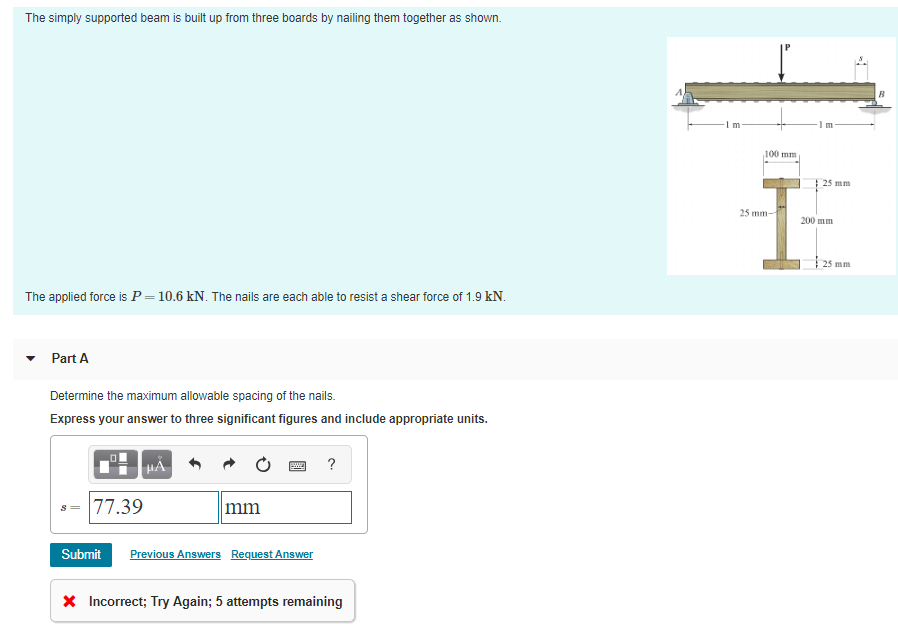Image resolution: width=898 pixels, height=628 pixels.
Task: Open answer formatting help
Action: click(x=330, y=464)
